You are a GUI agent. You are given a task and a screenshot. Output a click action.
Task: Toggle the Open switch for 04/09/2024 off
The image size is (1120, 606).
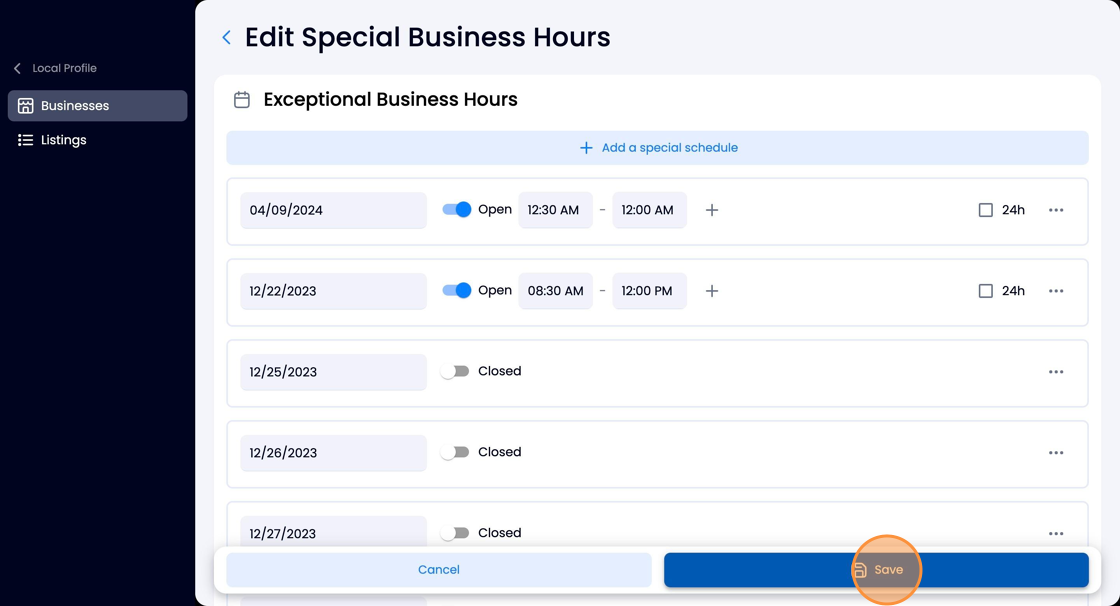click(x=456, y=209)
